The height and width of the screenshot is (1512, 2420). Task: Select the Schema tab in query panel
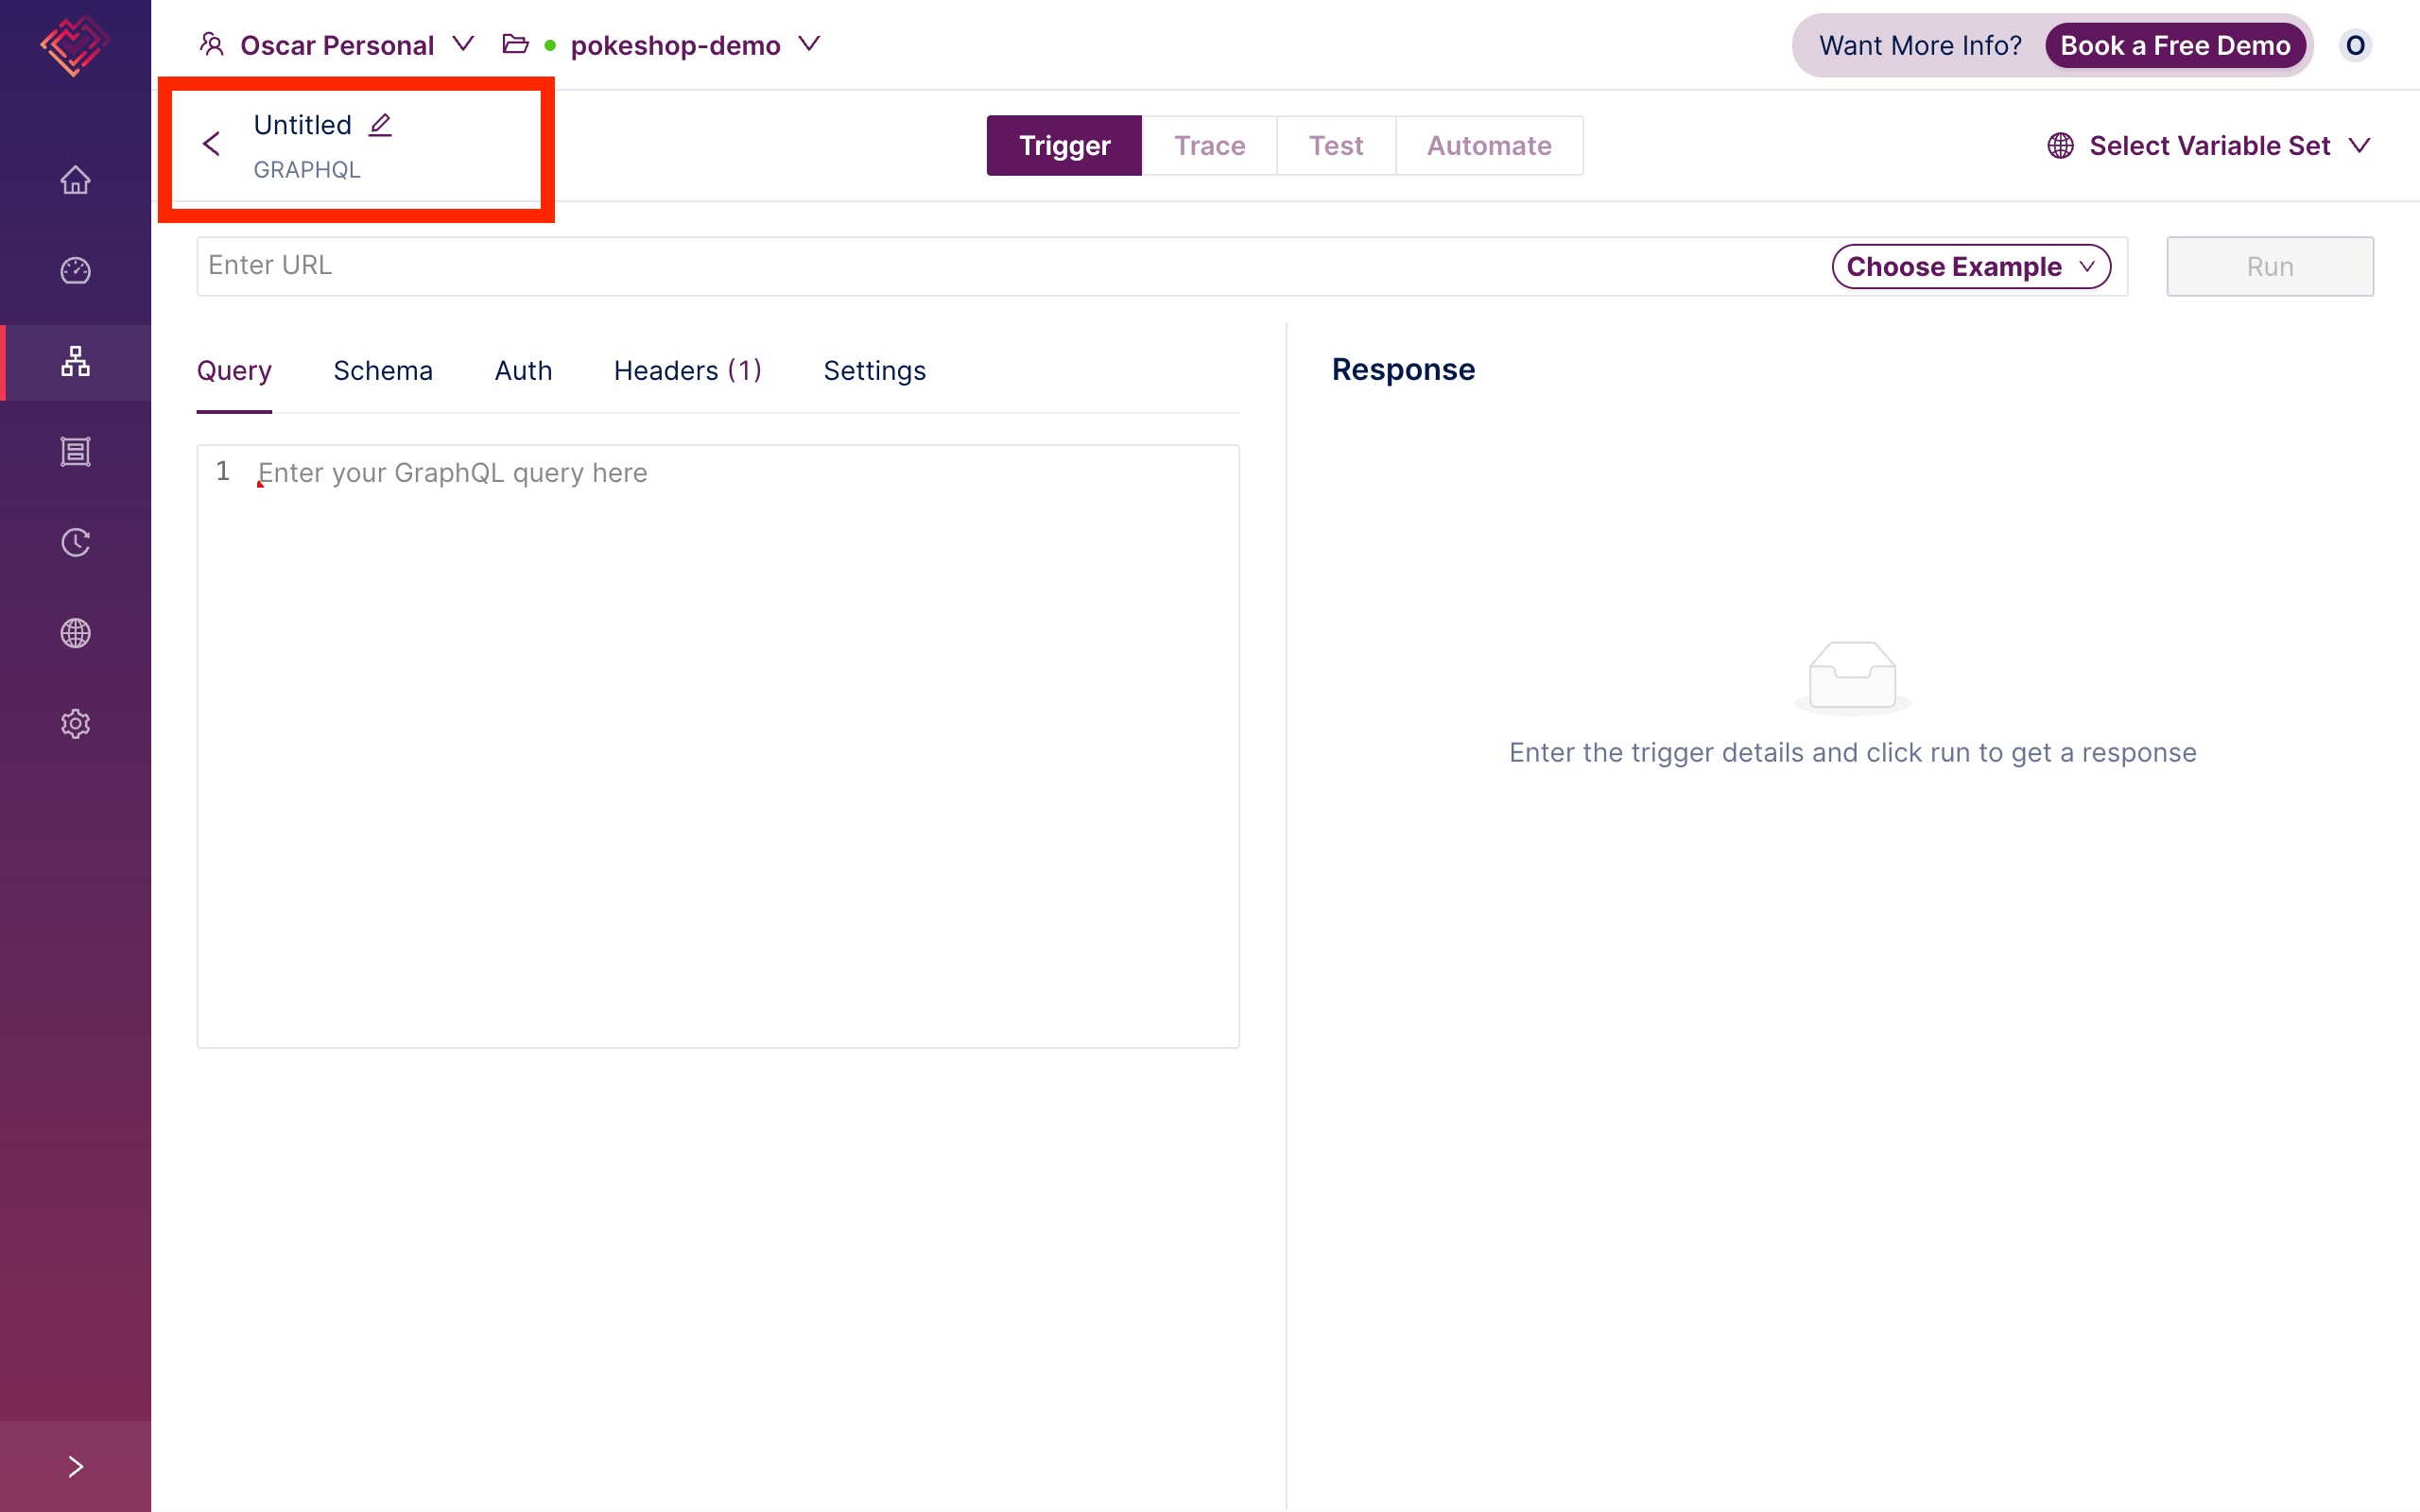[x=382, y=369]
